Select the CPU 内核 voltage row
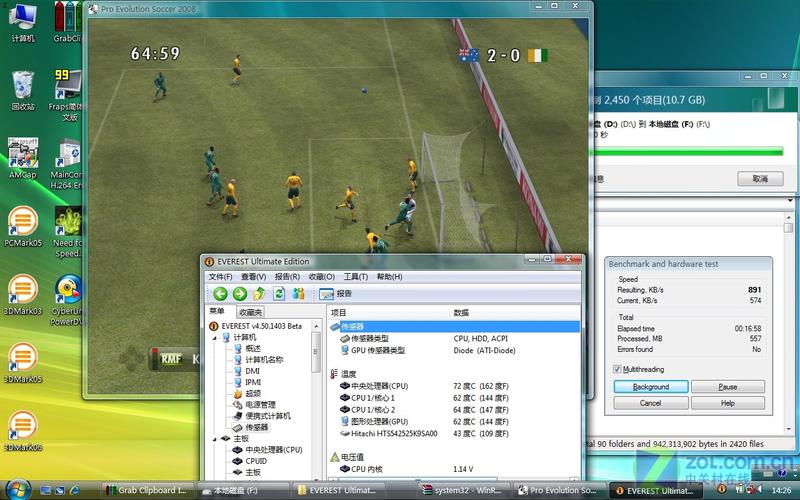 tap(454, 469)
